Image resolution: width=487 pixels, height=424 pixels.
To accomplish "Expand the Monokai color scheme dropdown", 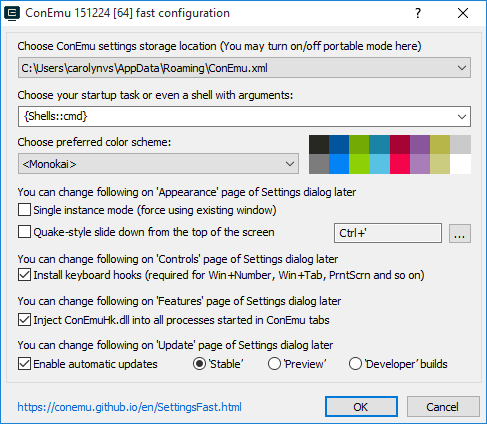I will coord(158,164).
